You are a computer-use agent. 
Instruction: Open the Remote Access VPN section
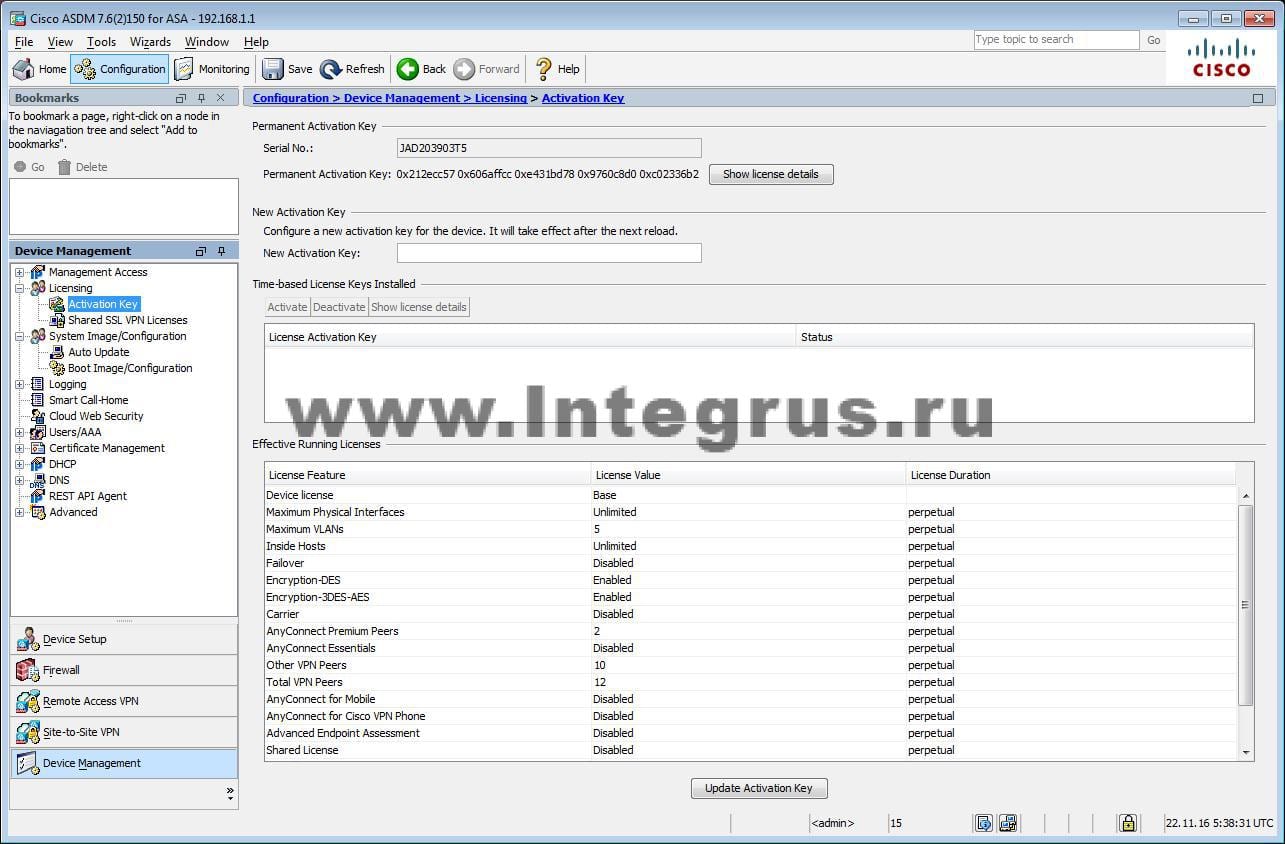pos(124,701)
